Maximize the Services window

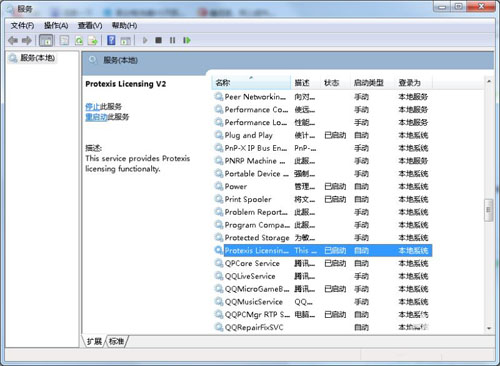458,7
